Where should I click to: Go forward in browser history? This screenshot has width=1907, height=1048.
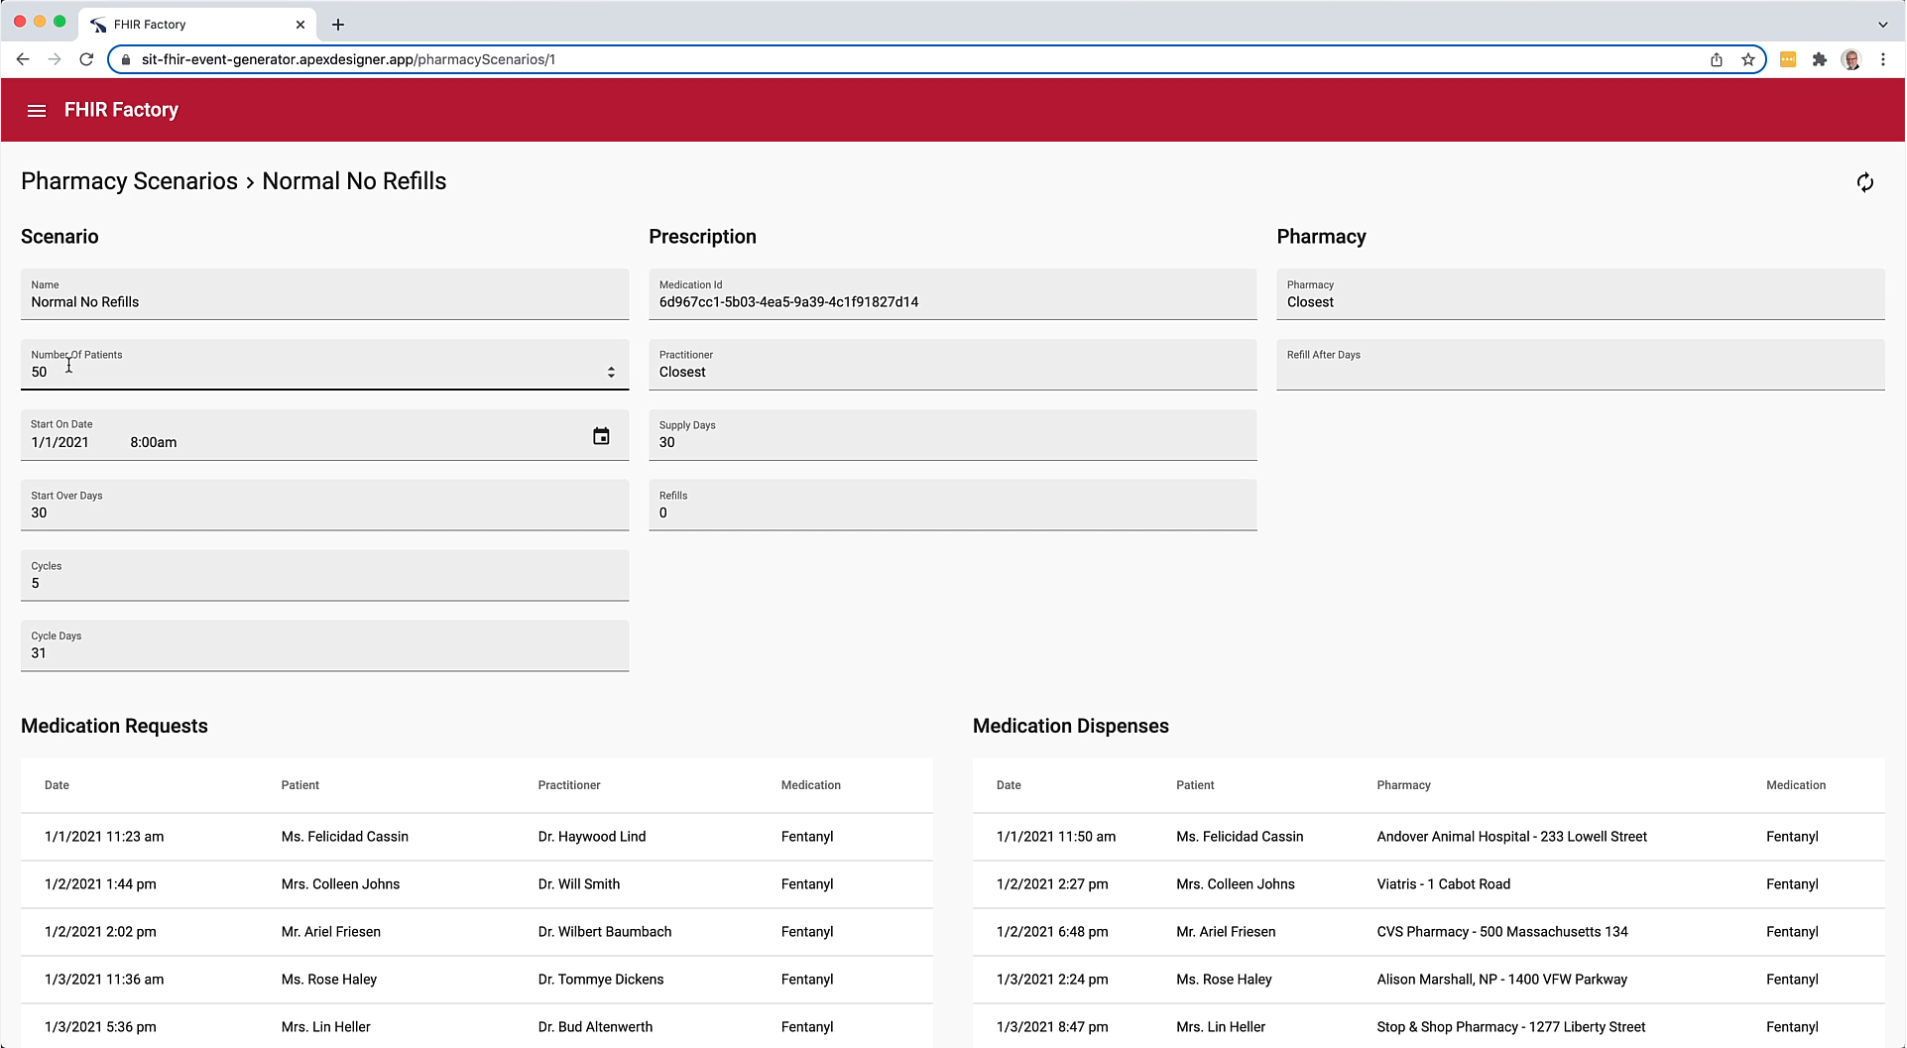pyautogui.click(x=54, y=59)
